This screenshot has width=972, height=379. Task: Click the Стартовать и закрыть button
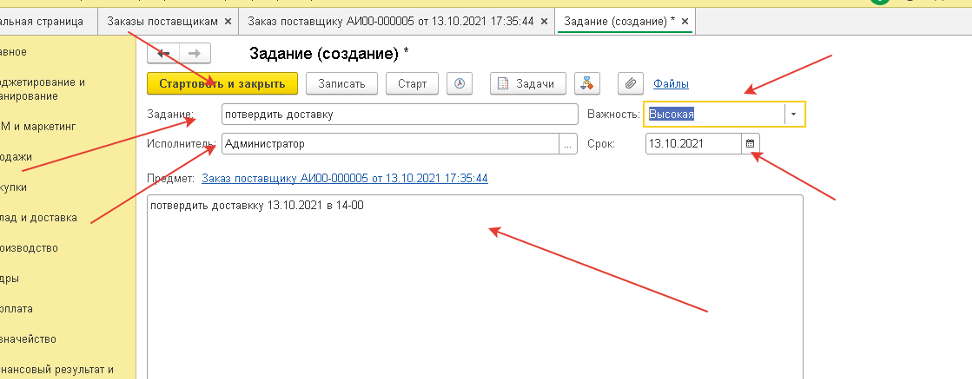(222, 84)
